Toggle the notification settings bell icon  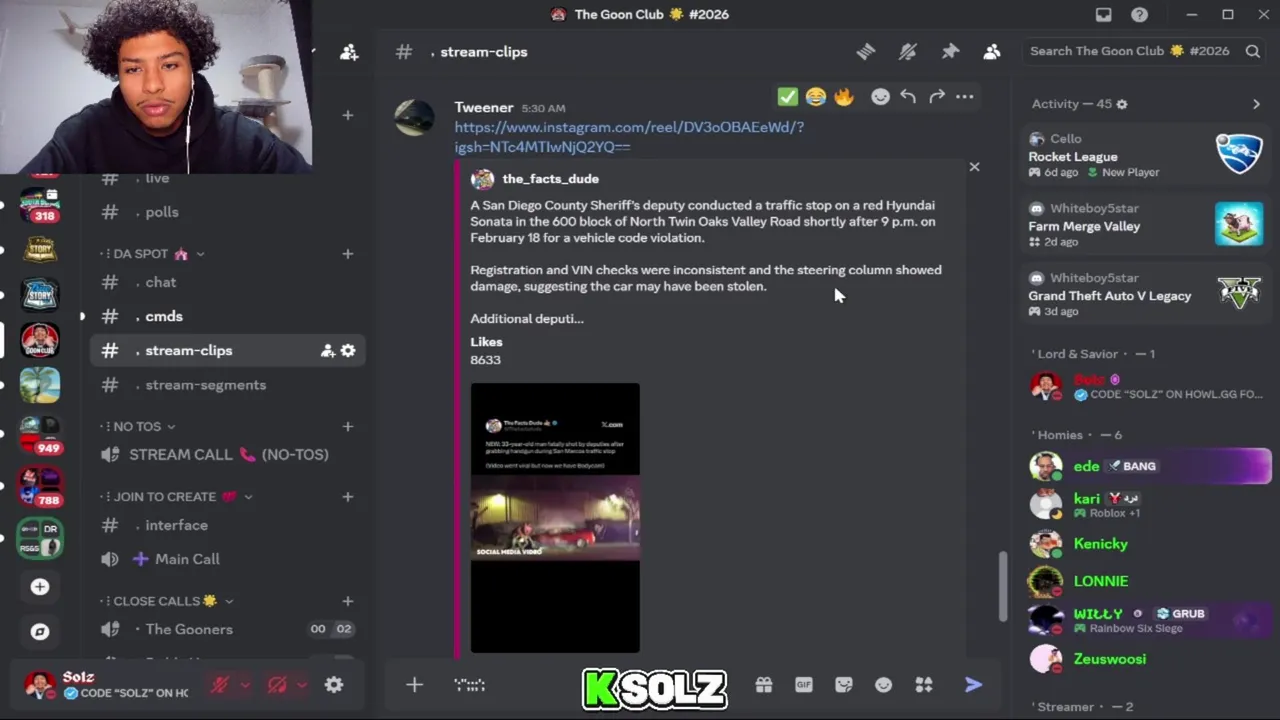pos(908,51)
